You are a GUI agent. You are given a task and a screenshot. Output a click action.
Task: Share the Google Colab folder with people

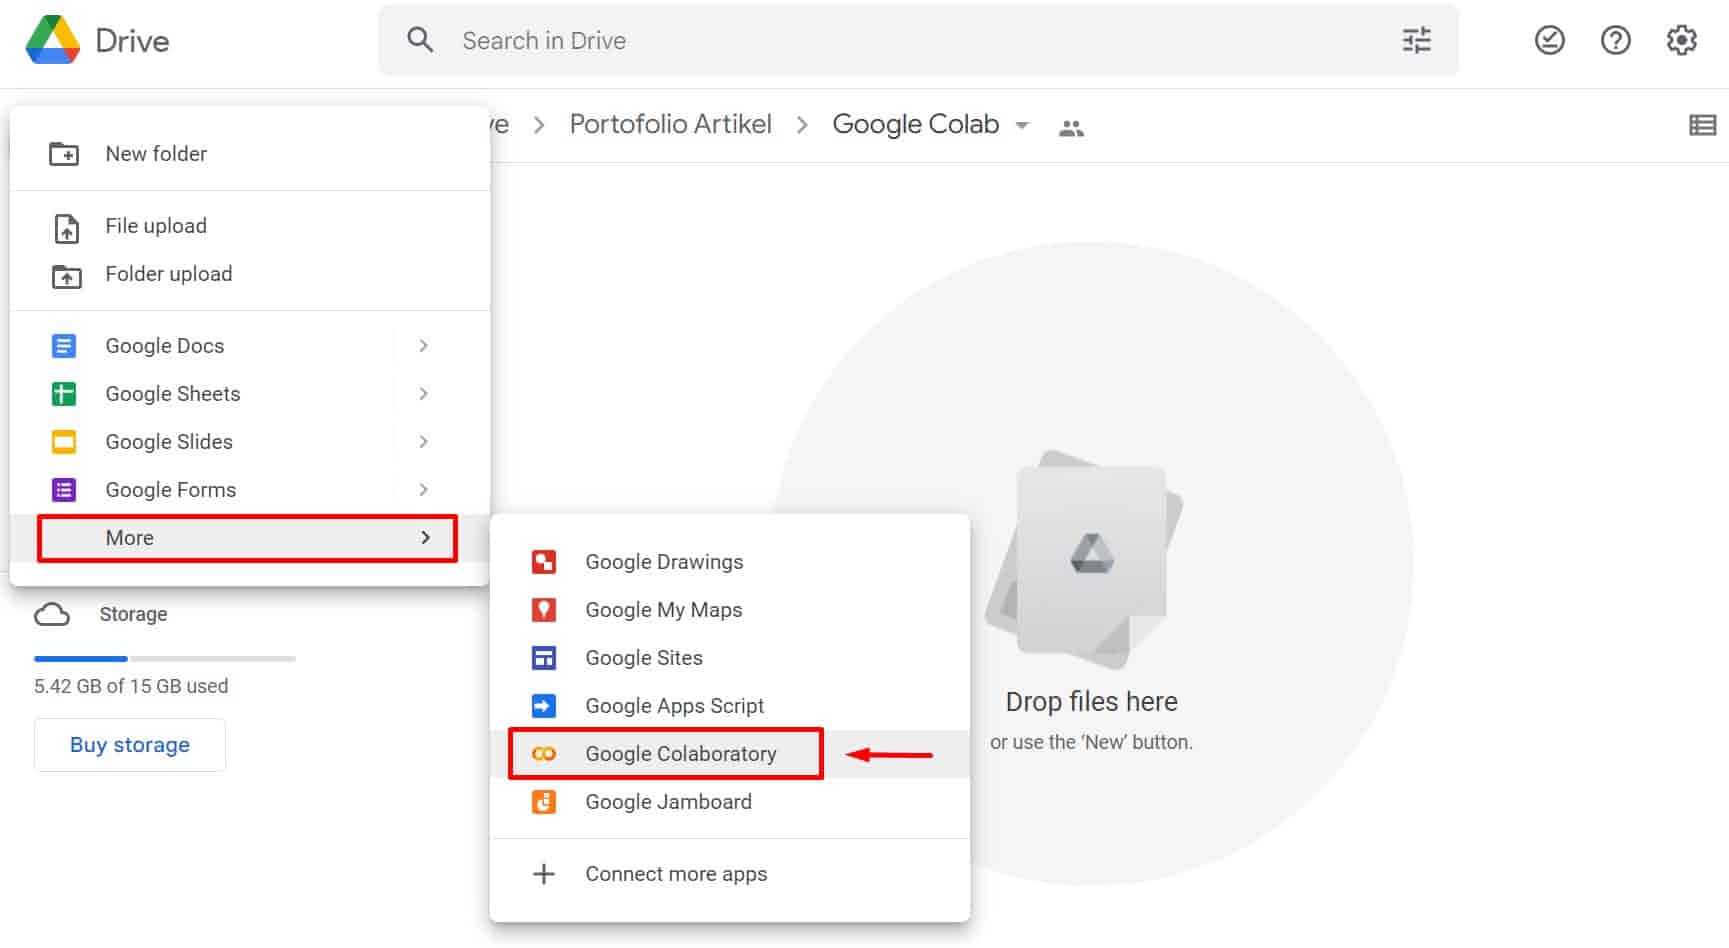pos(1071,126)
